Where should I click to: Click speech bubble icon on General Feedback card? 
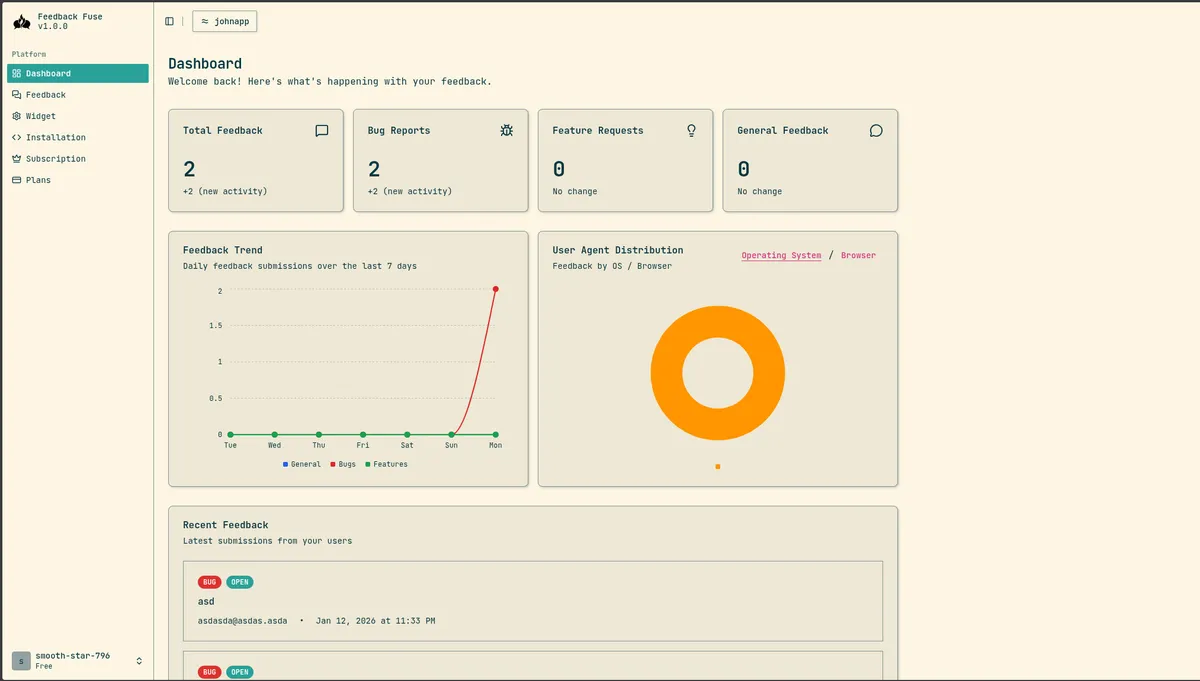coord(876,131)
